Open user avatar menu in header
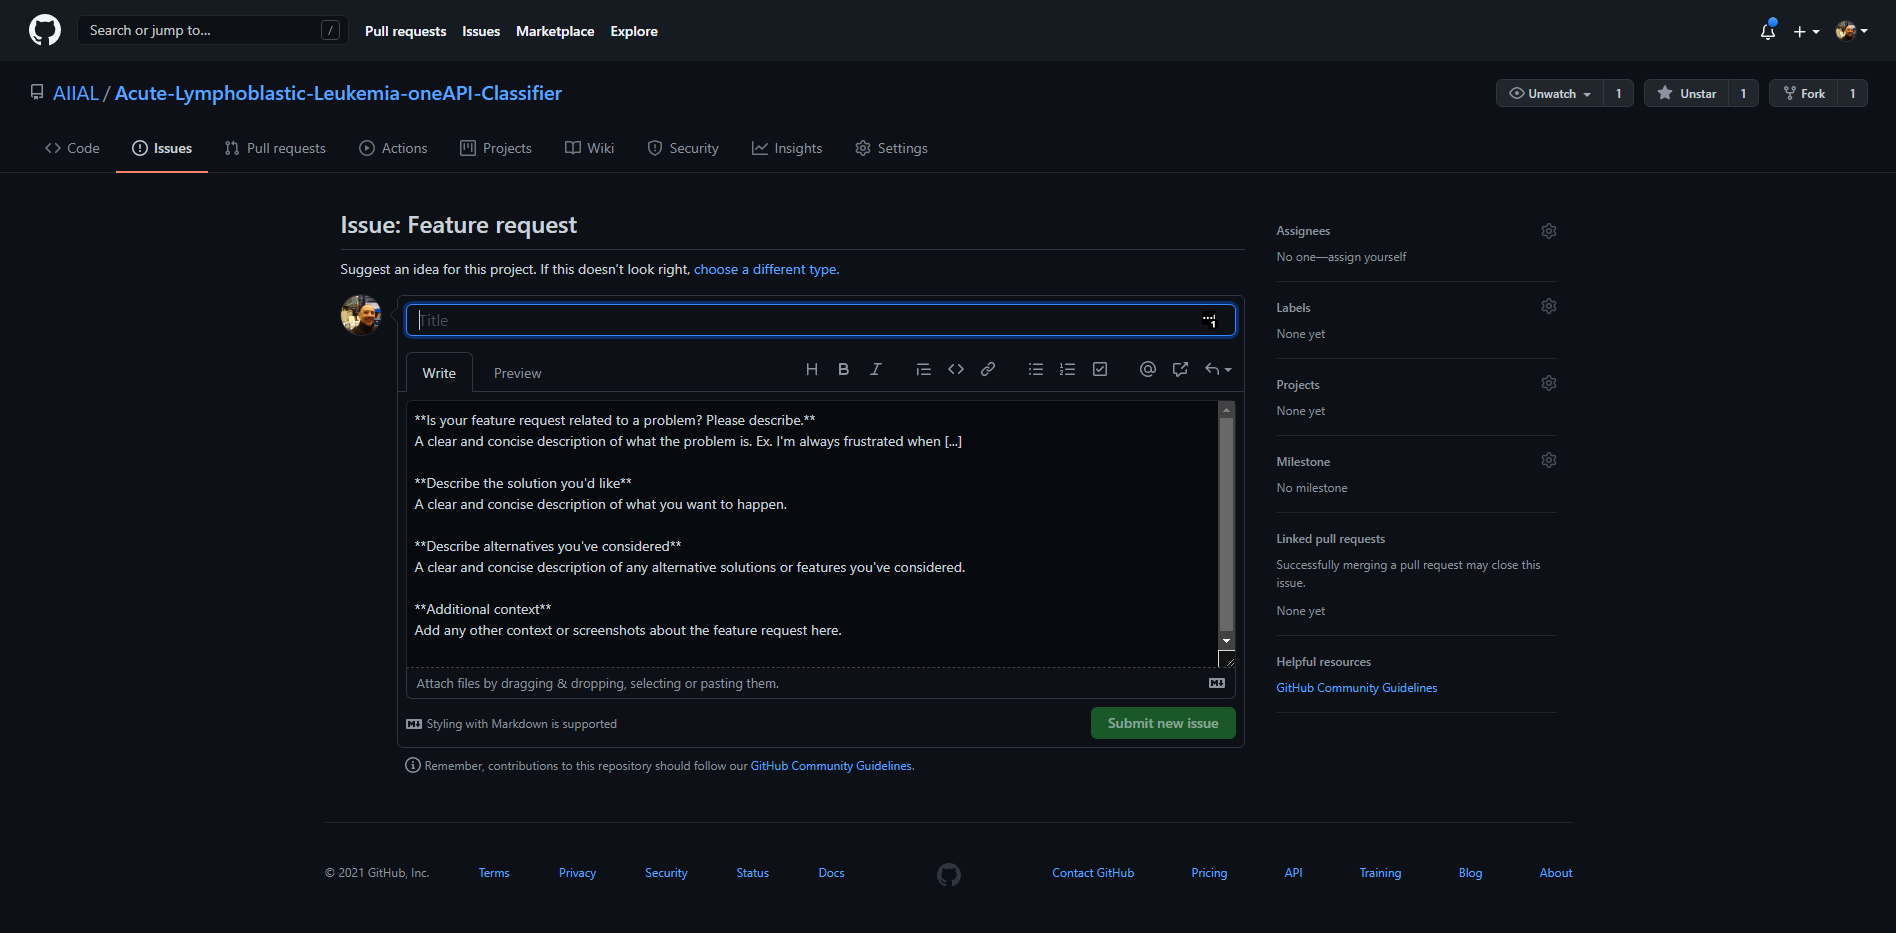The image size is (1896, 933). [x=1851, y=31]
